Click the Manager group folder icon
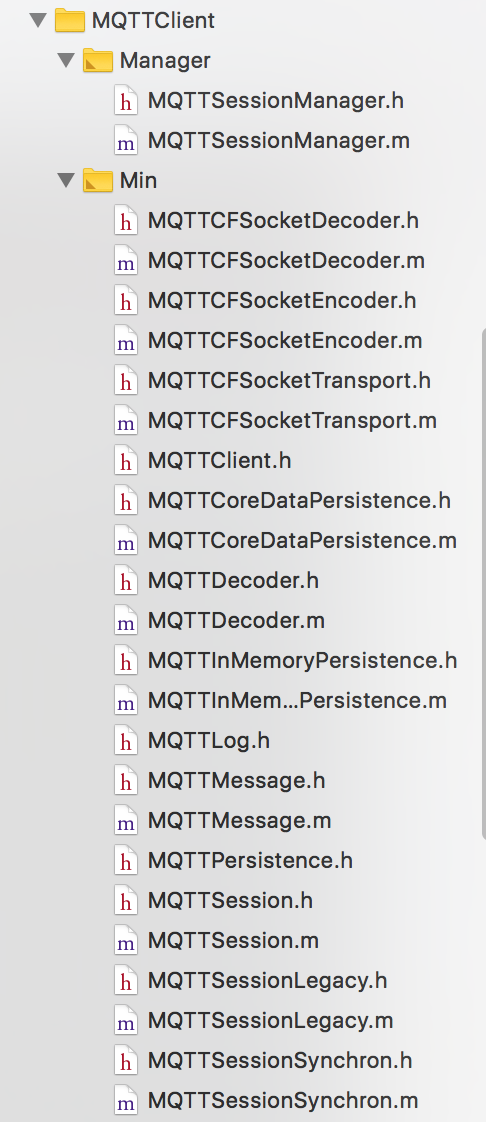This screenshot has width=486, height=1122. click(98, 60)
